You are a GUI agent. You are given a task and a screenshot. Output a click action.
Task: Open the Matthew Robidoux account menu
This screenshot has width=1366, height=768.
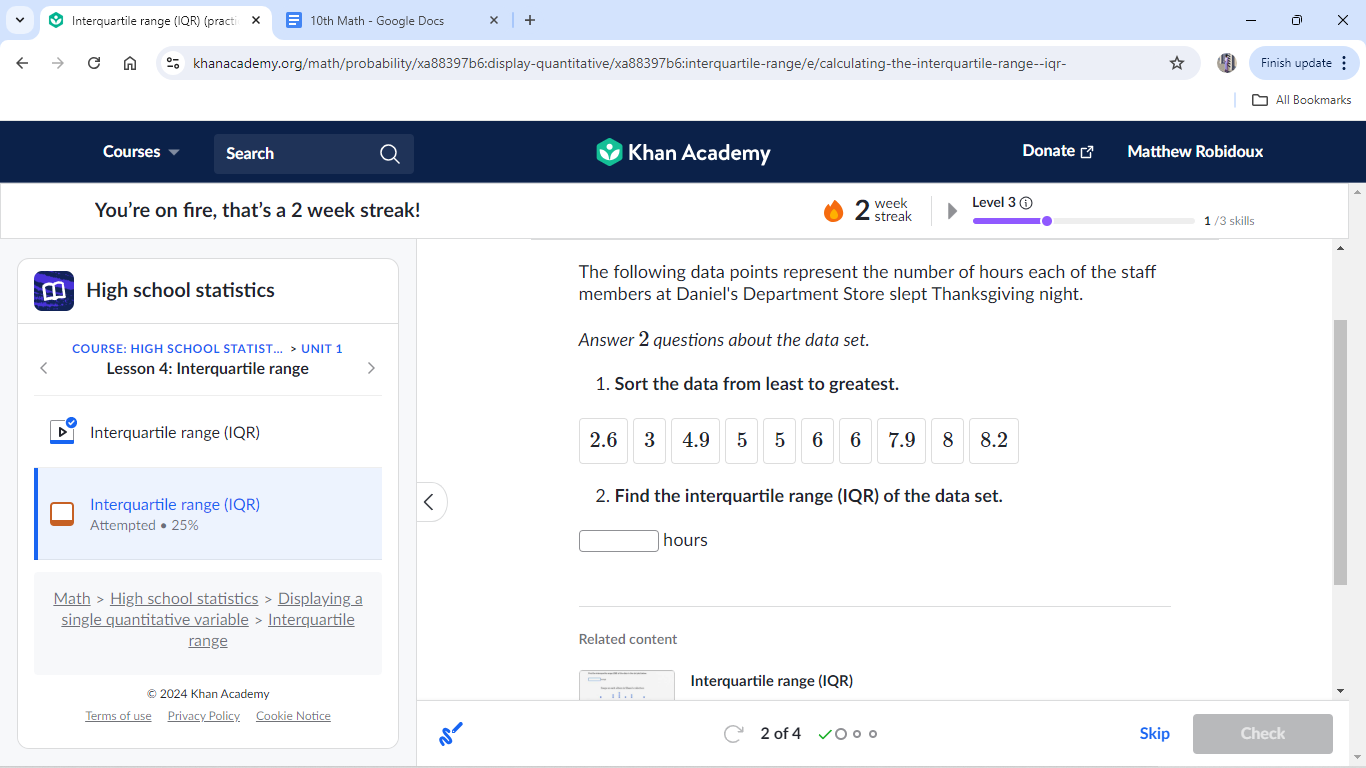(x=1195, y=152)
